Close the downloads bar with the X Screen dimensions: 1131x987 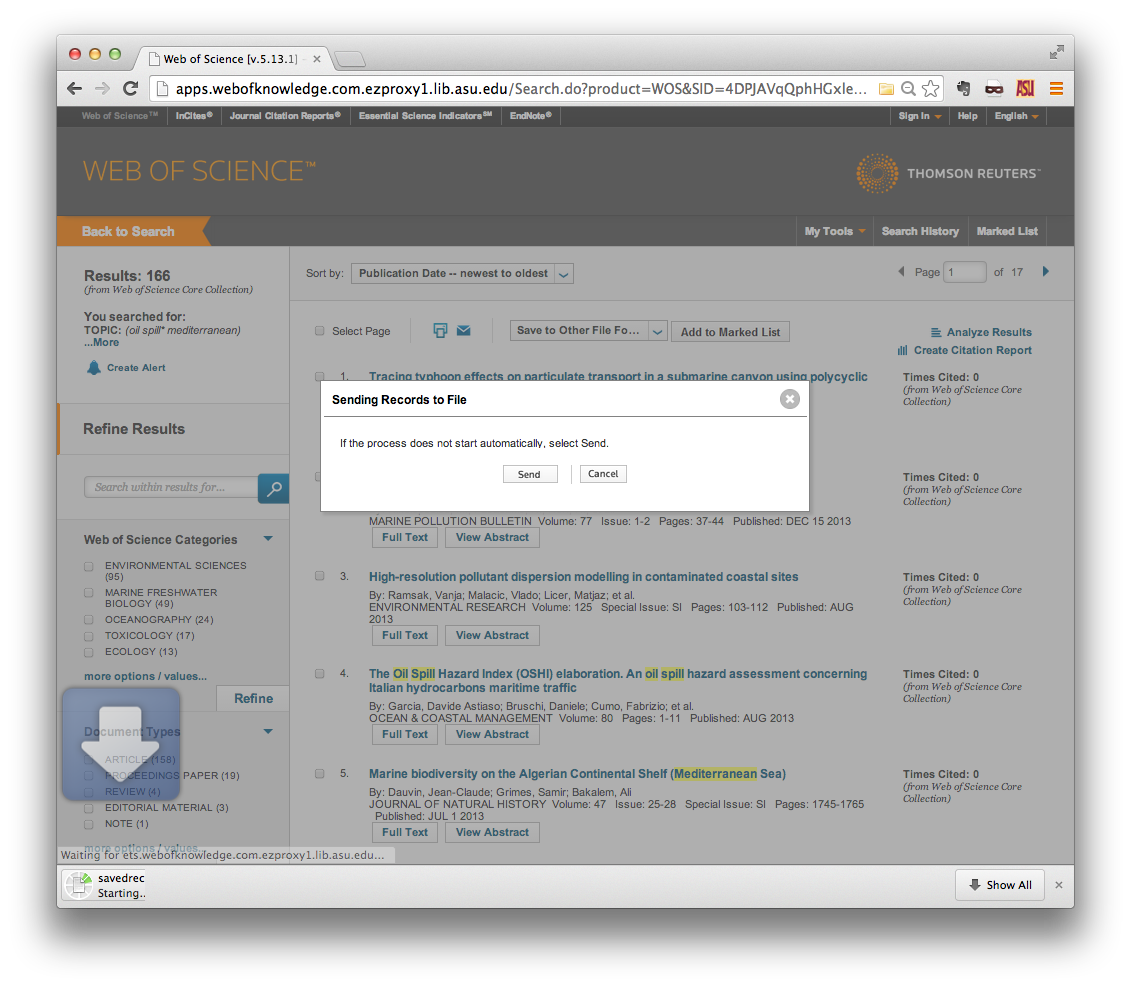(x=1059, y=885)
